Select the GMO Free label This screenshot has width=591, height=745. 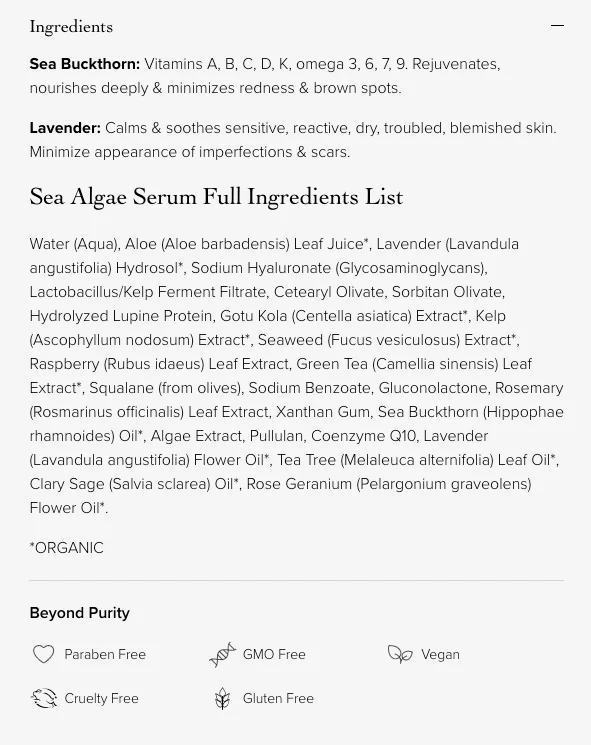pos(274,654)
